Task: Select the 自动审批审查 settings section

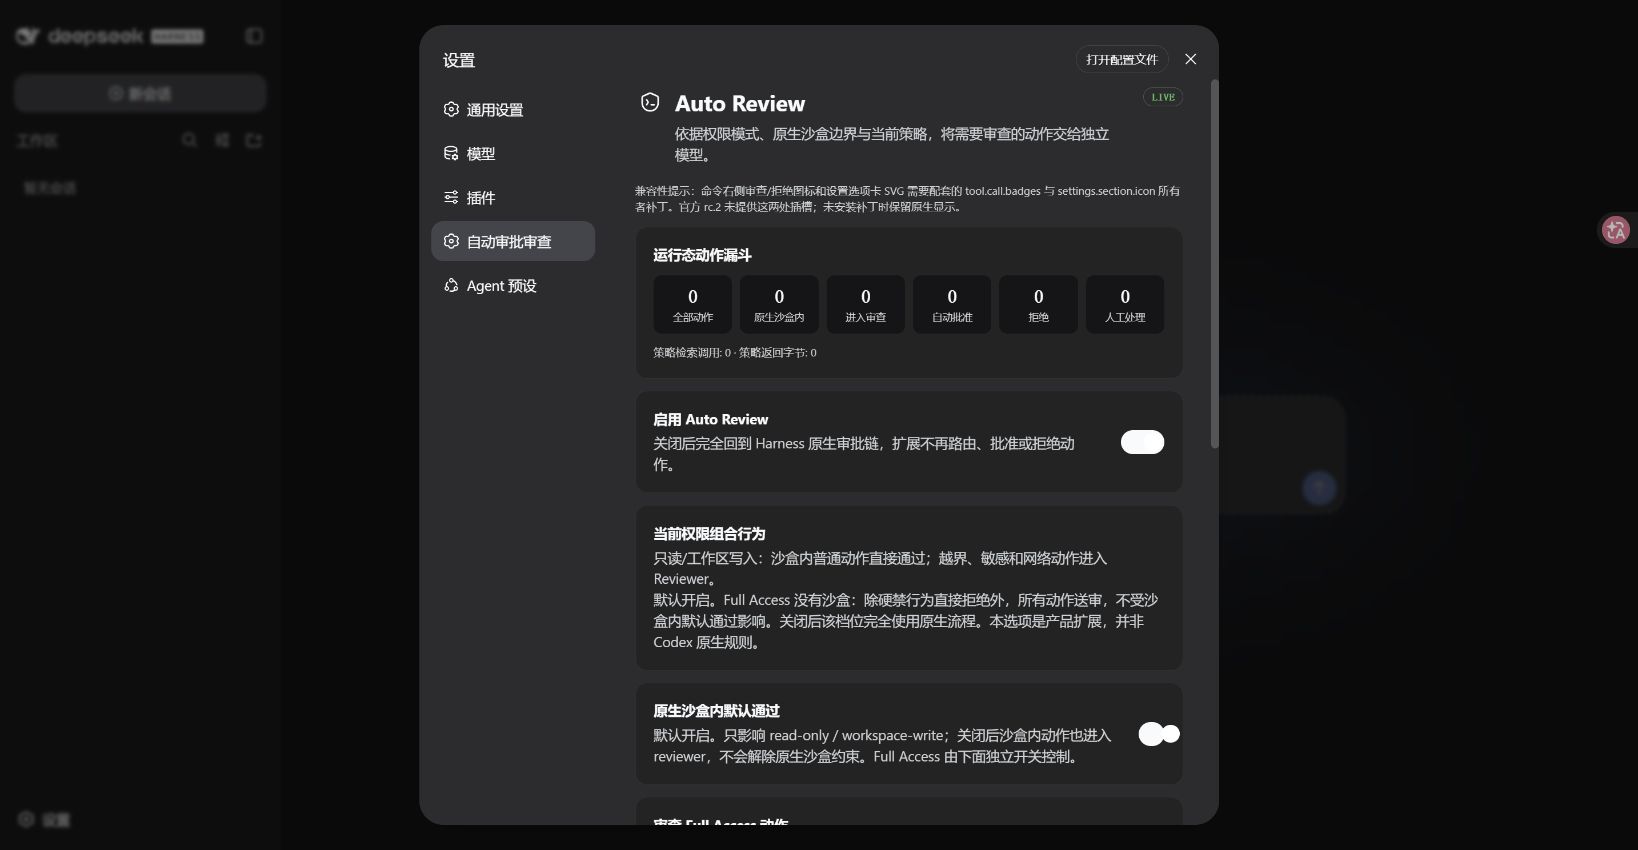Action: (x=513, y=241)
